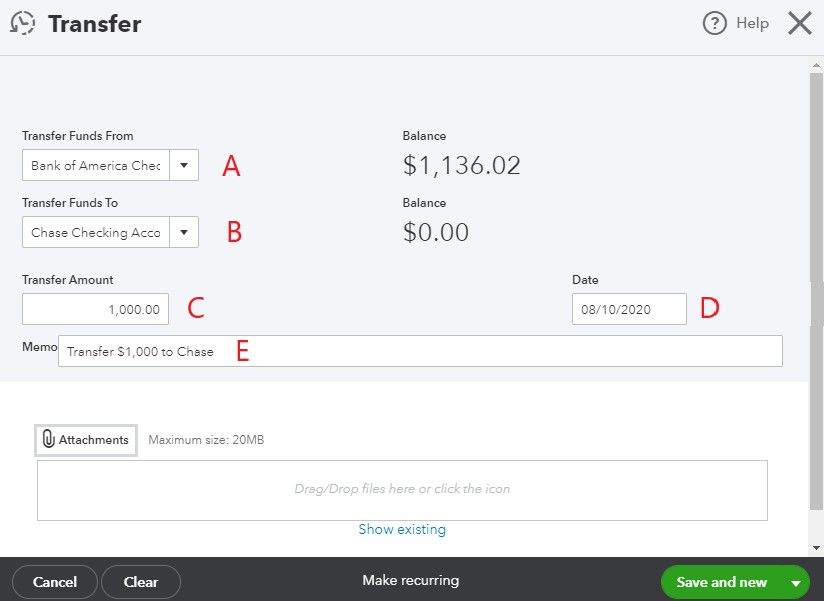Click the Chase Checking account field
Image resolution: width=824 pixels, height=601 pixels.
[x=96, y=232]
